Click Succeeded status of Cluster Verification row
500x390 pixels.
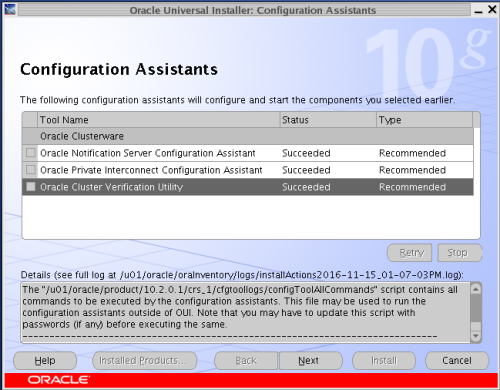pos(306,187)
